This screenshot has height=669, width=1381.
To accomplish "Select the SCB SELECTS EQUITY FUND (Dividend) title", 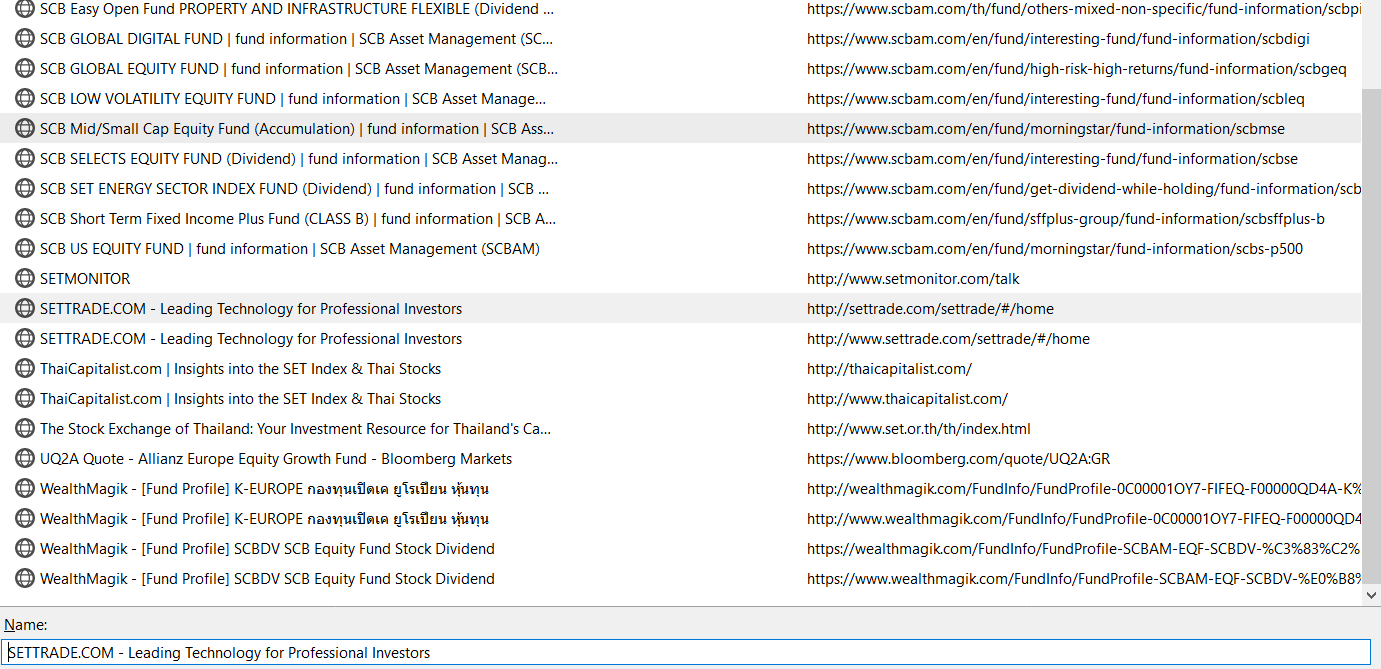I will coord(299,159).
